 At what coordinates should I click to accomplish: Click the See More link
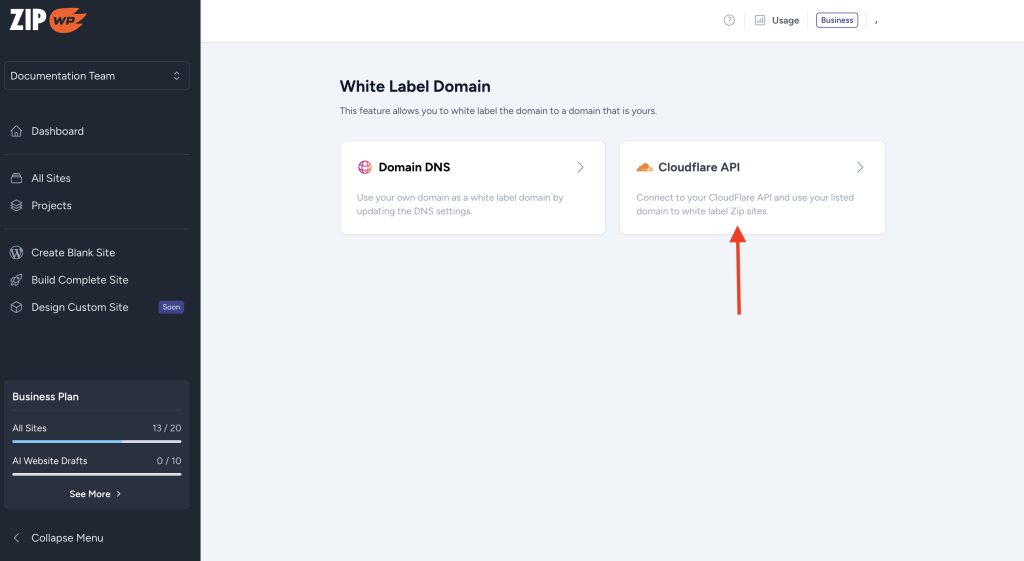tap(95, 494)
